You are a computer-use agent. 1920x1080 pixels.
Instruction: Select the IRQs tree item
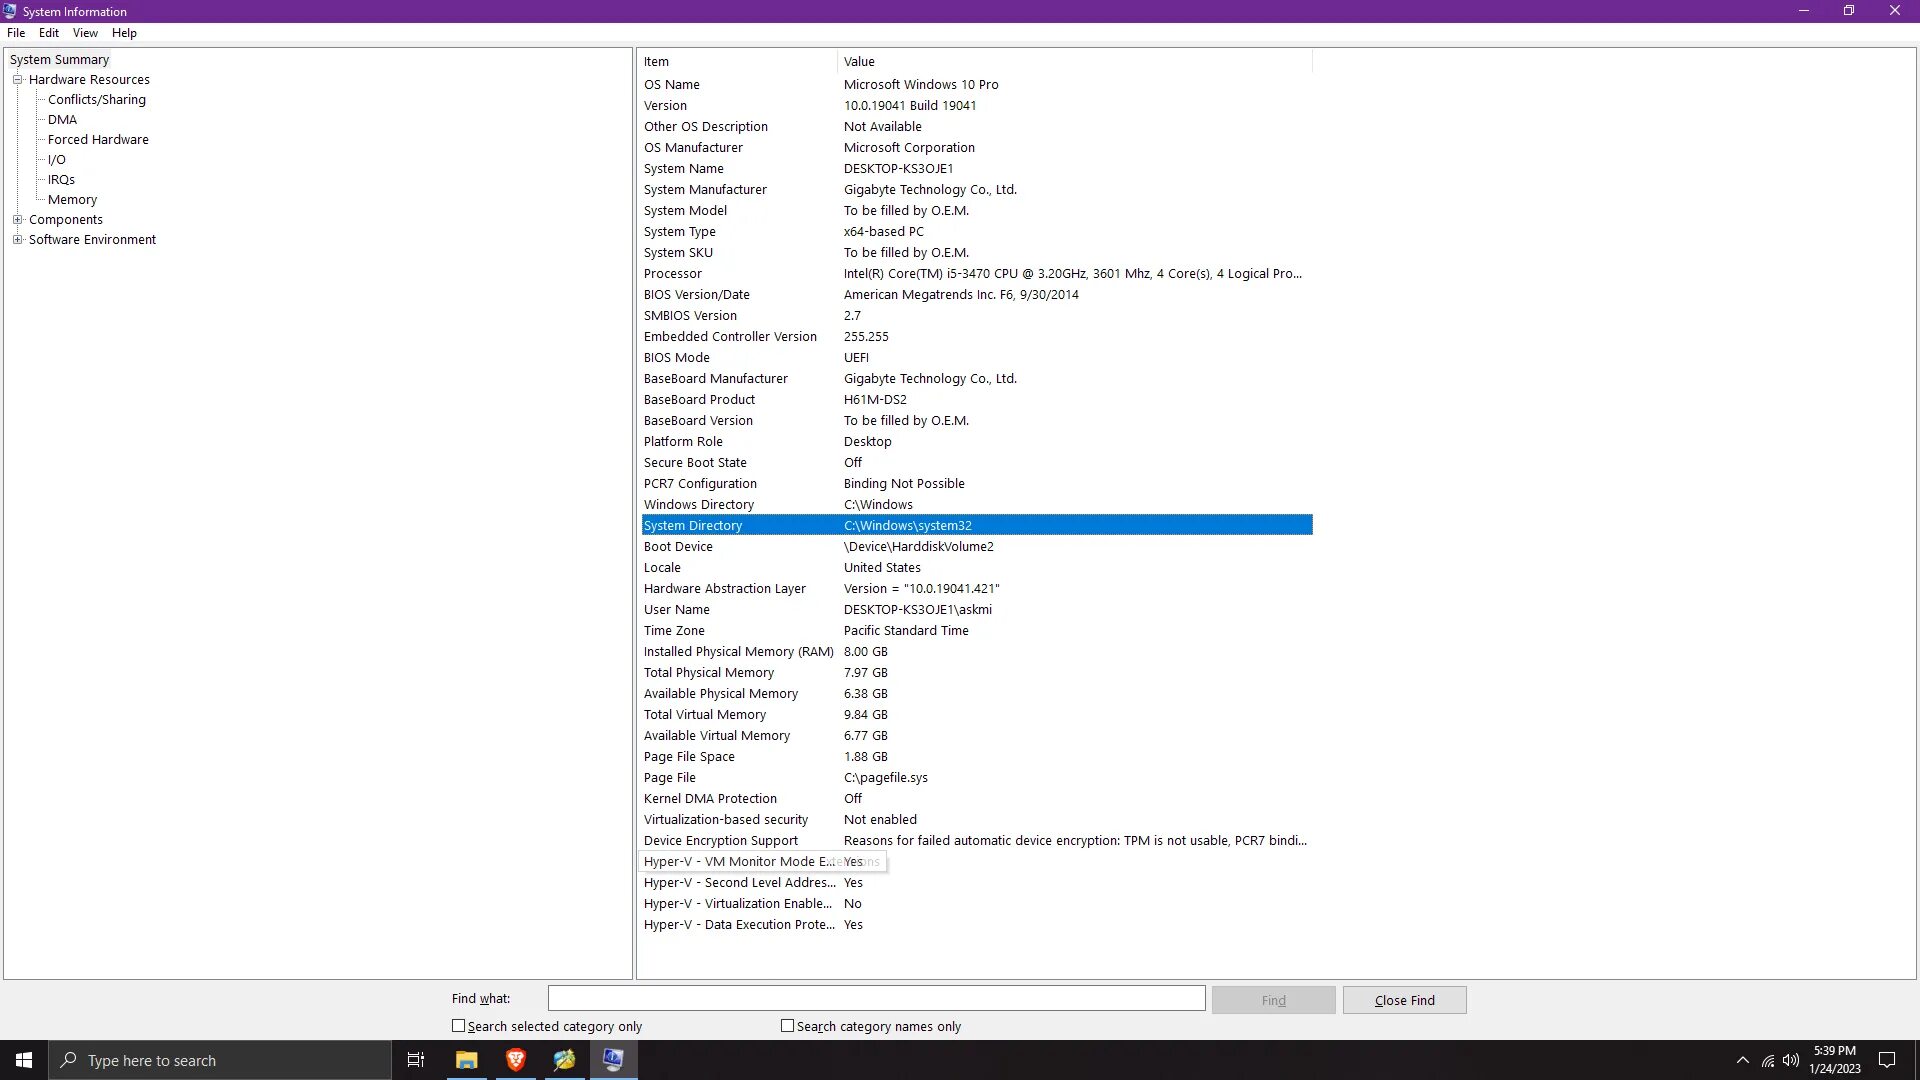pos(61,180)
